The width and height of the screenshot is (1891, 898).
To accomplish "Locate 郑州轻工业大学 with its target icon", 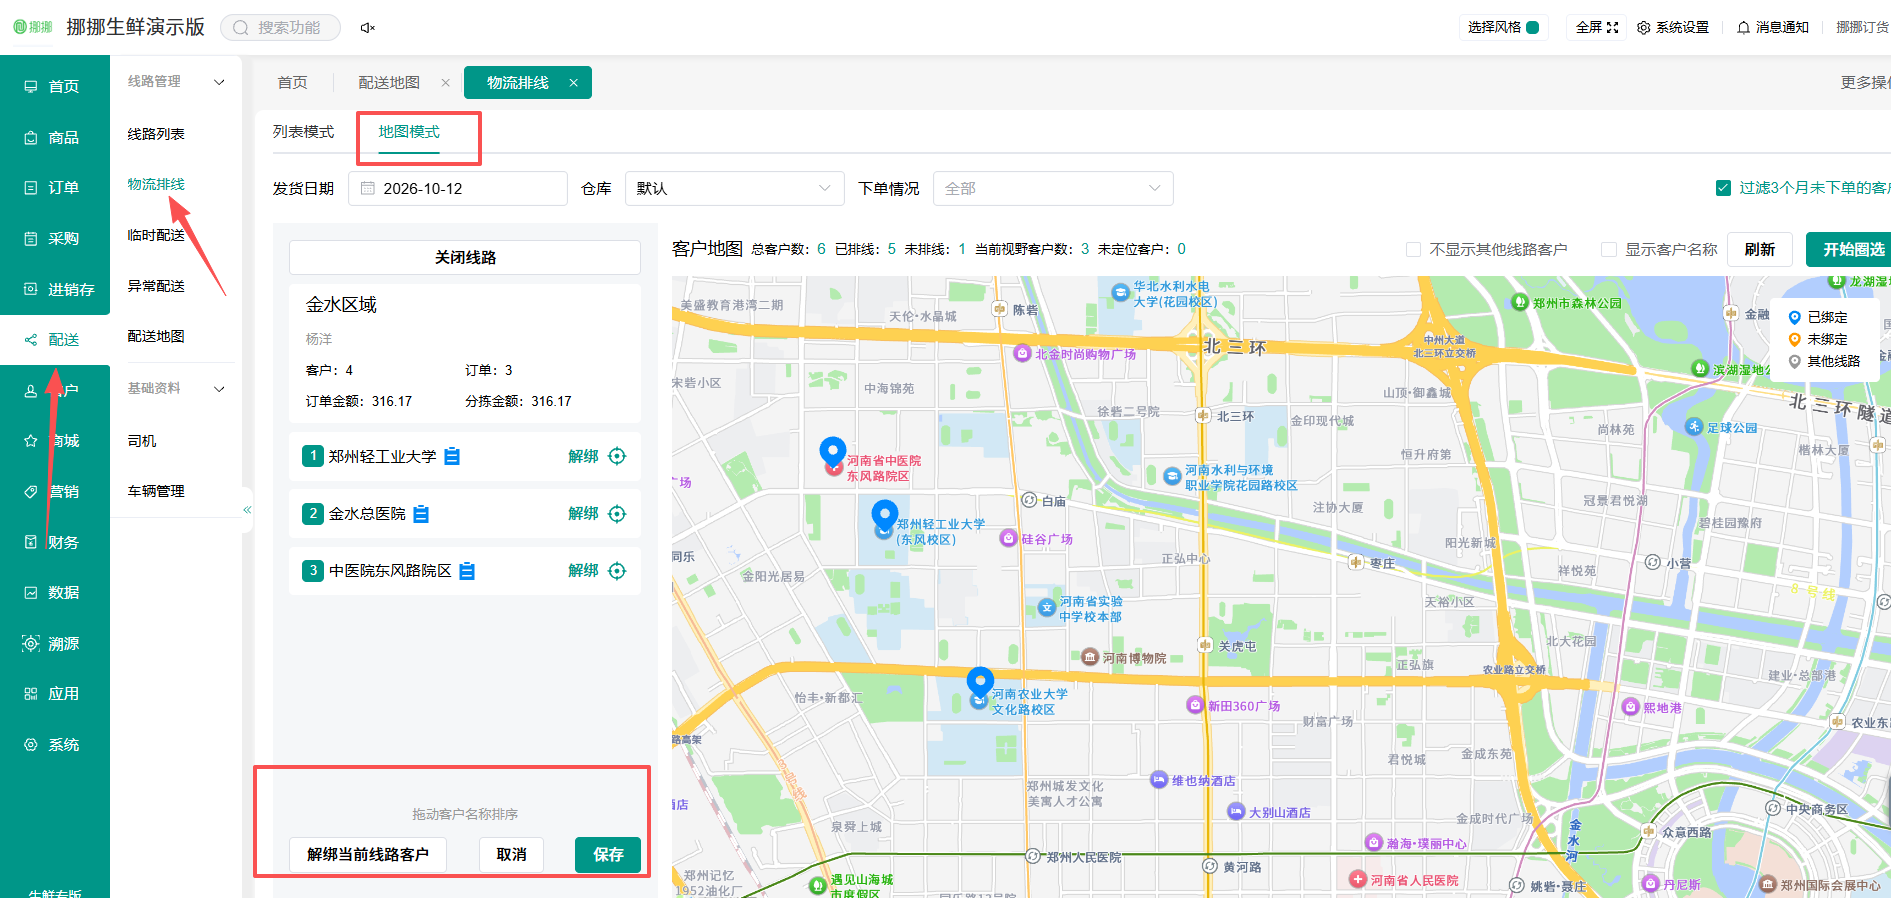I will (x=617, y=456).
